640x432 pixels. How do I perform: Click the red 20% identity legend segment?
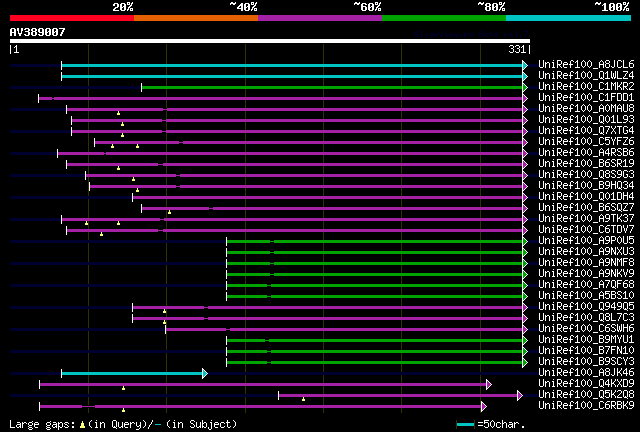[x=72, y=18]
